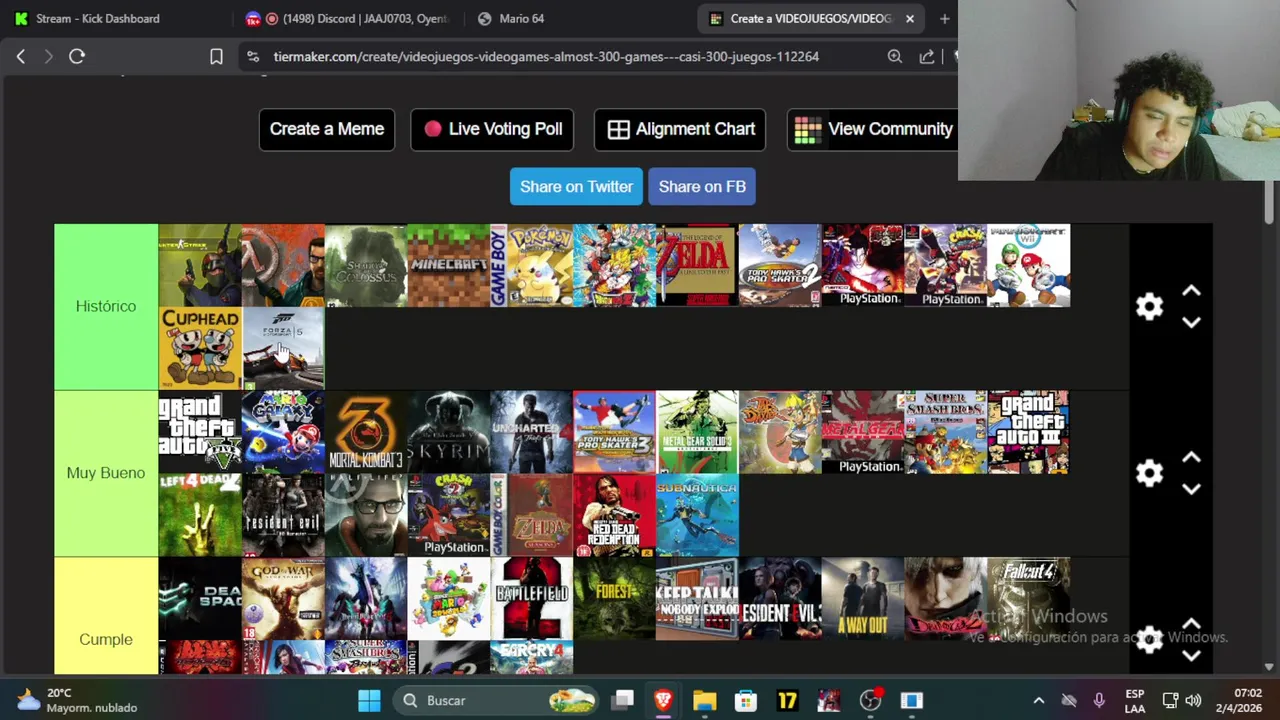View site information icon in address bar
The height and width of the screenshot is (720, 1280).
tap(253, 57)
